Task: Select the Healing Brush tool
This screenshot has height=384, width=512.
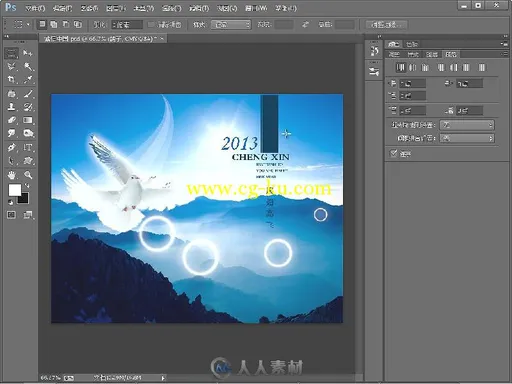Action: coord(11,94)
